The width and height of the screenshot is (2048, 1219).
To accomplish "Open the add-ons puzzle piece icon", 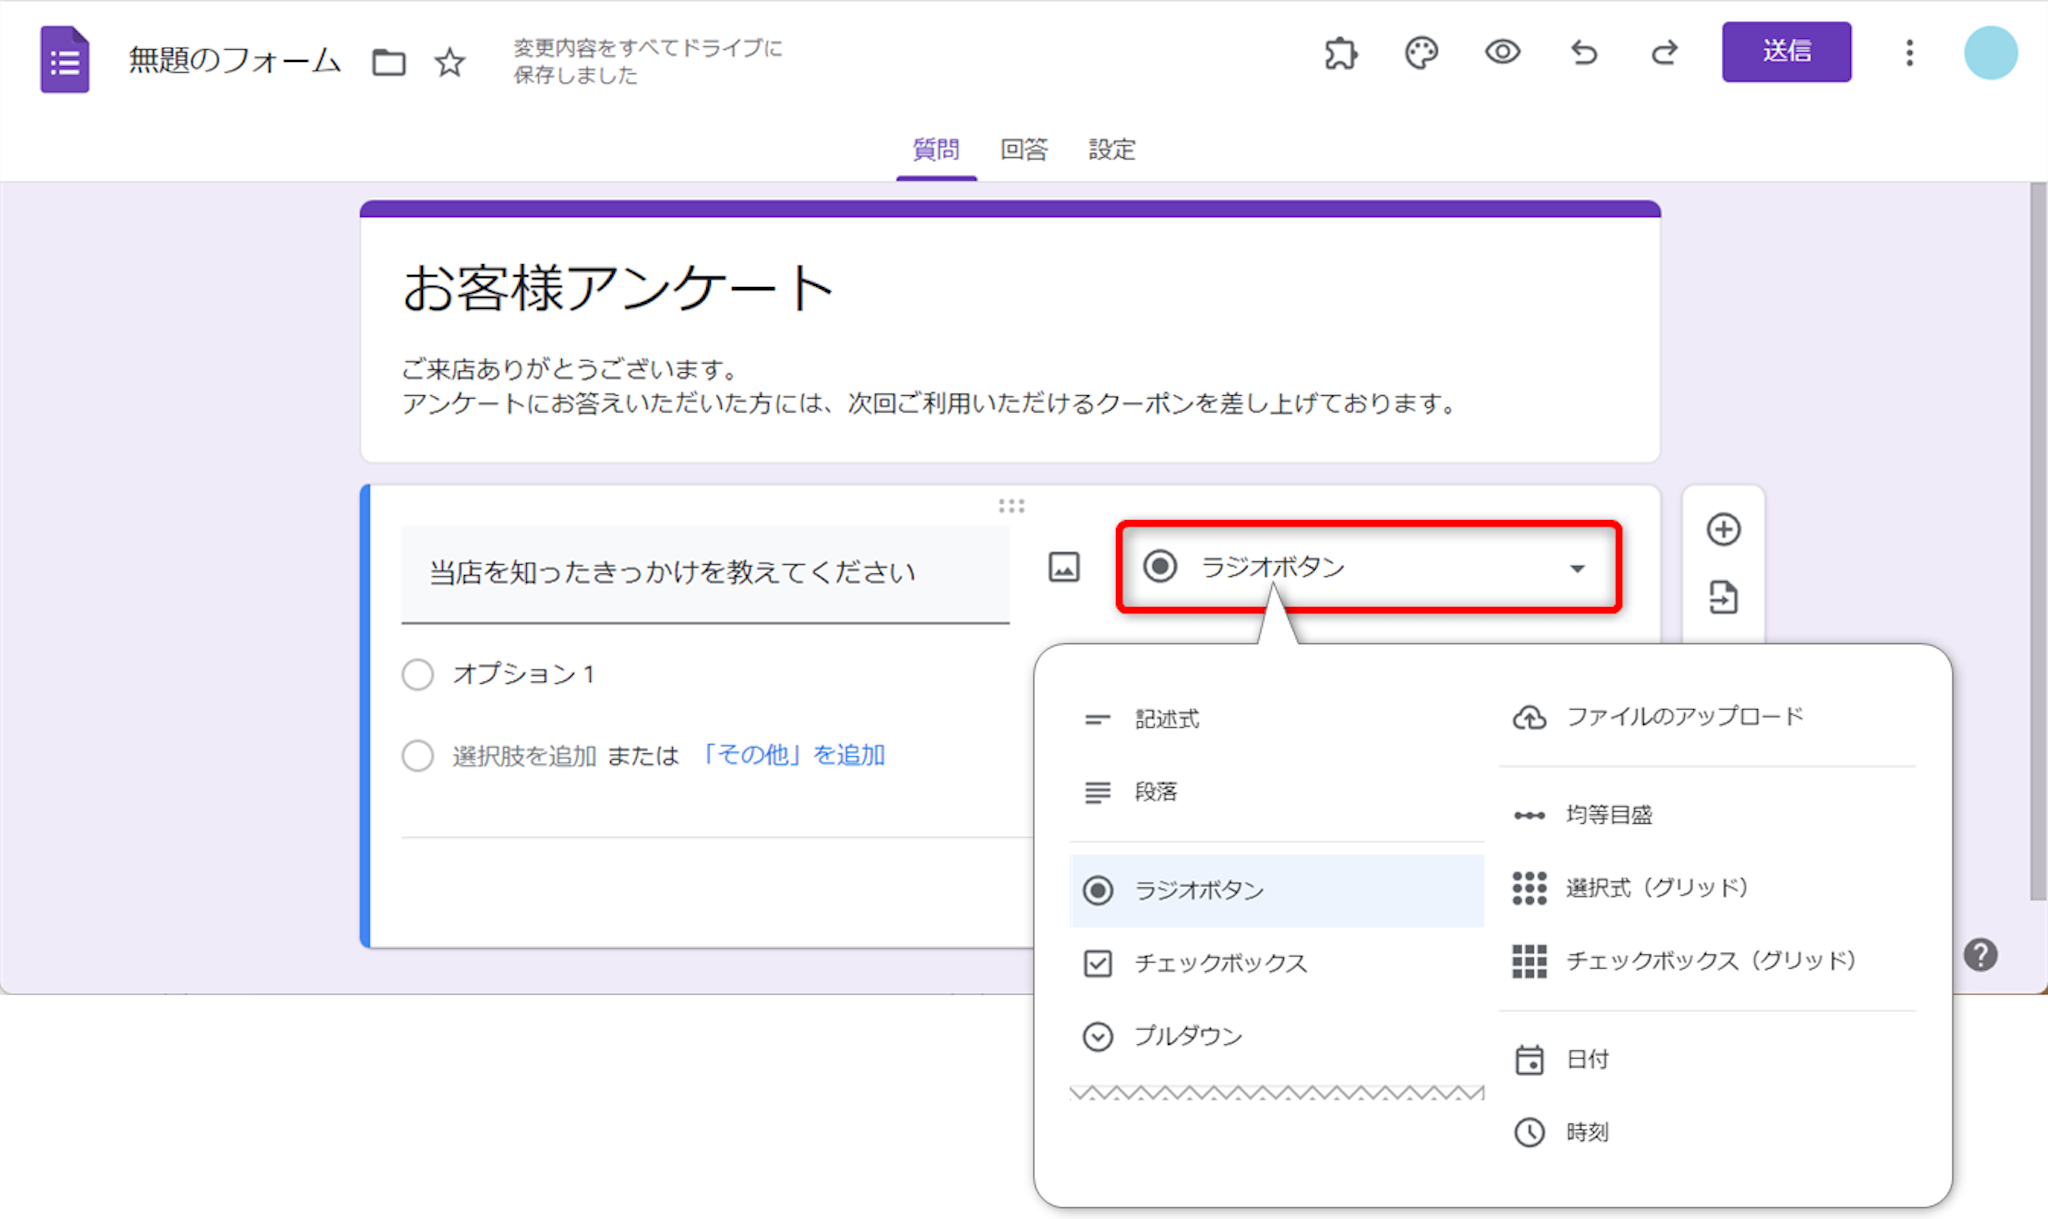I will [x=1340, y=53].
